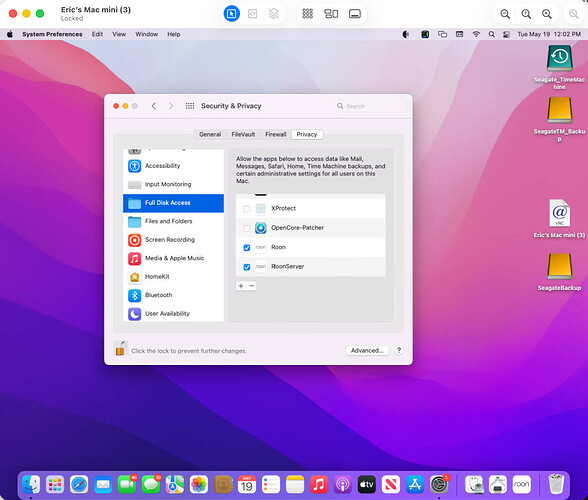The width and height of the screenshot is (588, 500).
Task: Select control mode cursor icon in toolbar
Action: coord(231,14)
